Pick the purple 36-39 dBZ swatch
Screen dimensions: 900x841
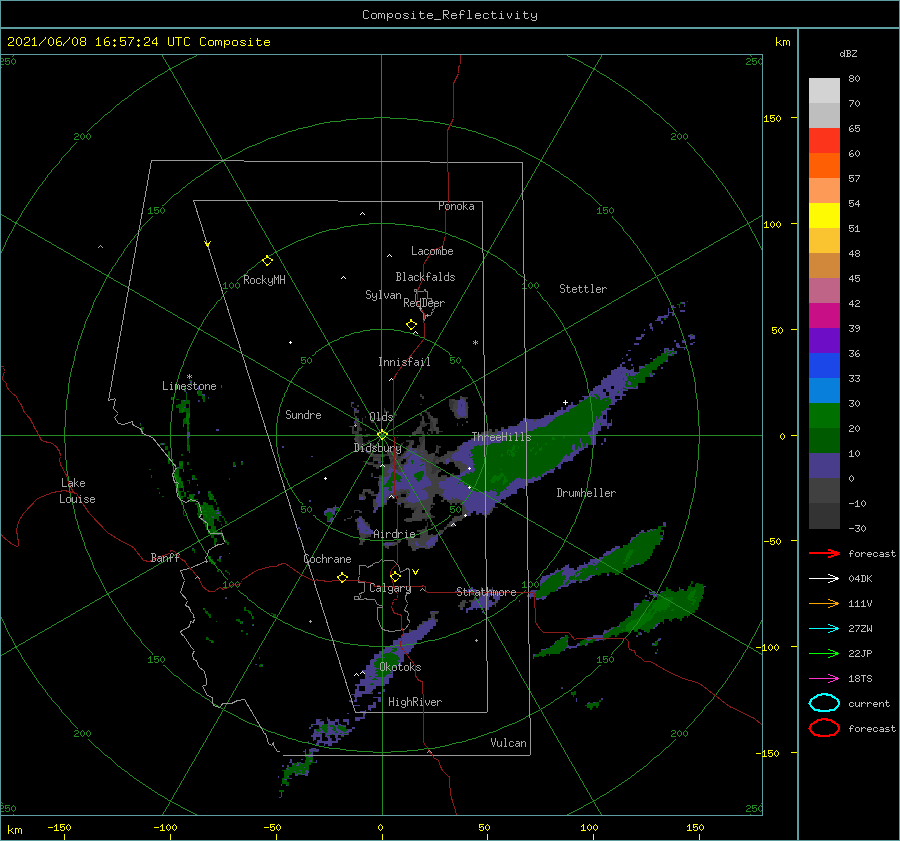[824, 341]
